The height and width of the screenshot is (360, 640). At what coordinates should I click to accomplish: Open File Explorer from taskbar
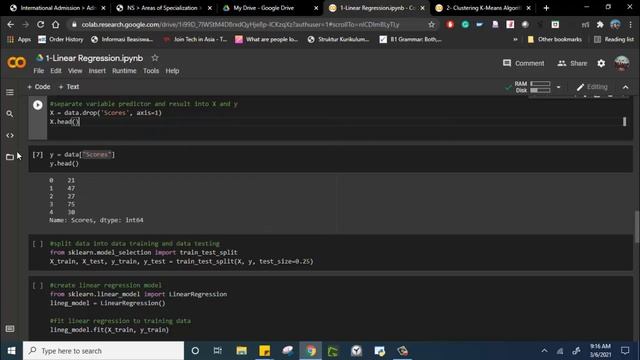(x=241, y=351)
